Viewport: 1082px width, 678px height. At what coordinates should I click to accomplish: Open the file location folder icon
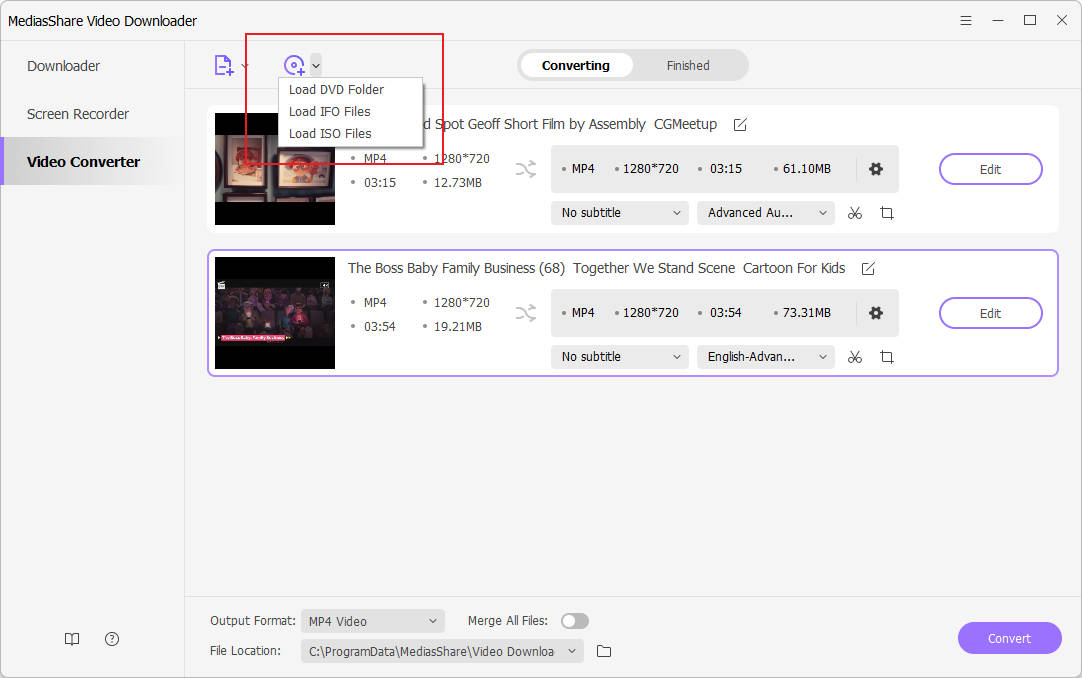pyautogui.click(x=604, y=651)
